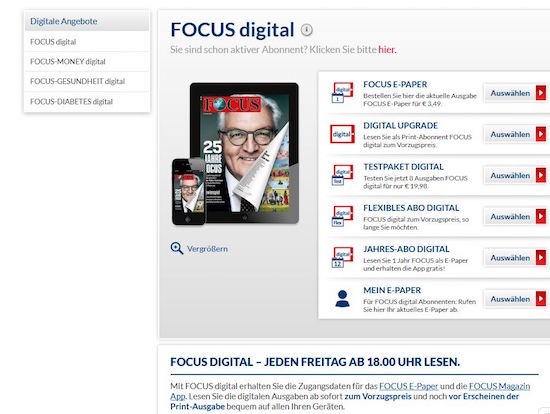This screenshot has width=550, height=414.
Task: Click the TESTPAKET DIGITAL test icon
Action: (342, 175)
